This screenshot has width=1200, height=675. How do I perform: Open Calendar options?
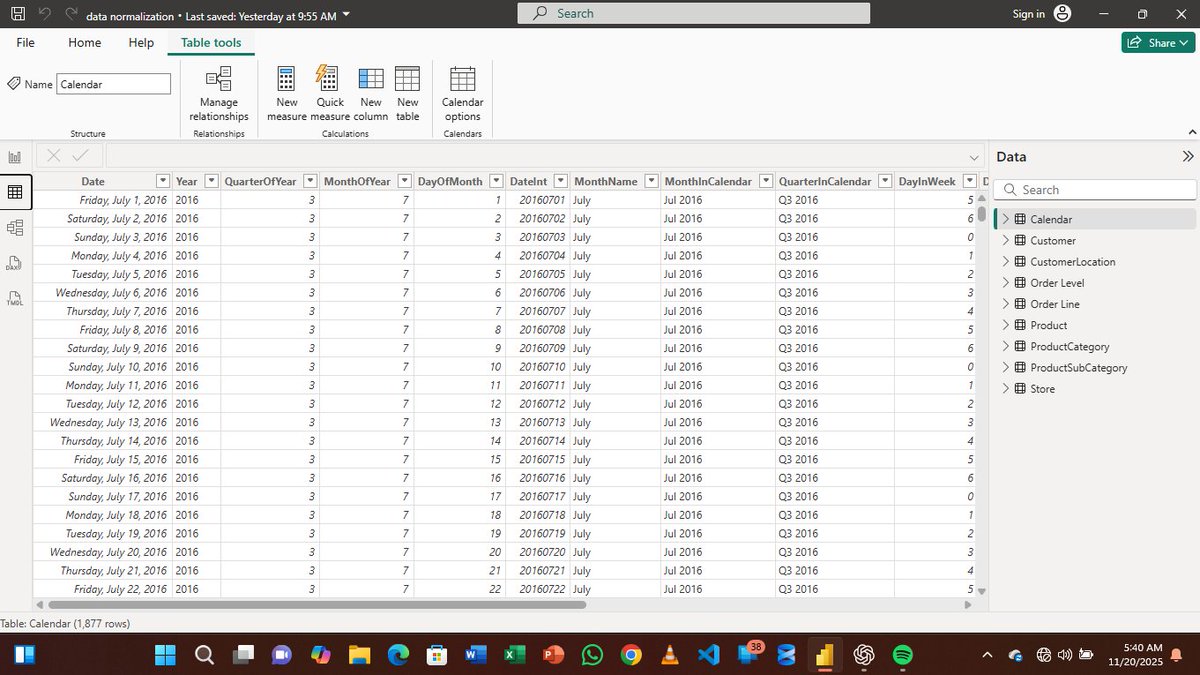pyautogui.click(x=462, y=93)
